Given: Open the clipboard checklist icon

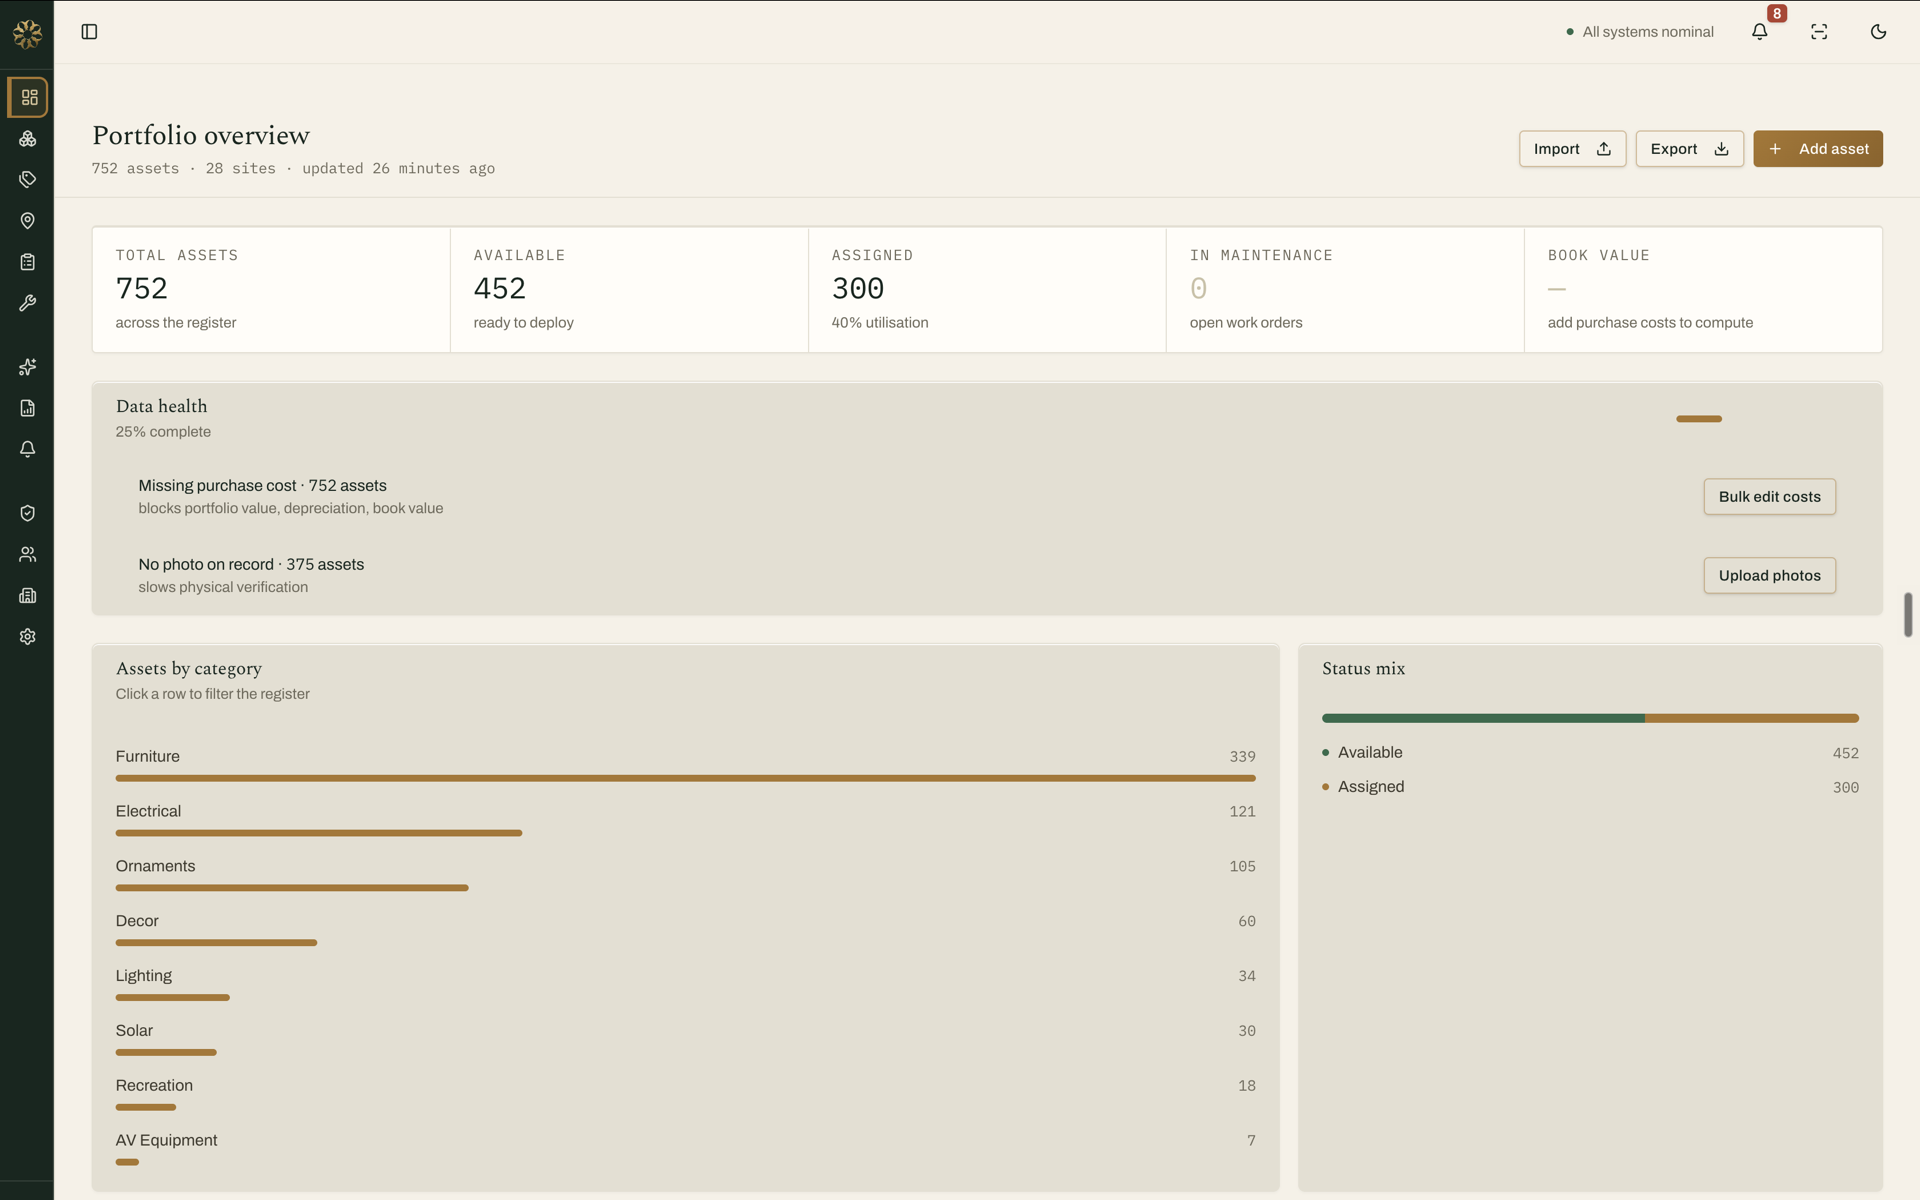Looking at the screenshot, I should tap(28, 262).
